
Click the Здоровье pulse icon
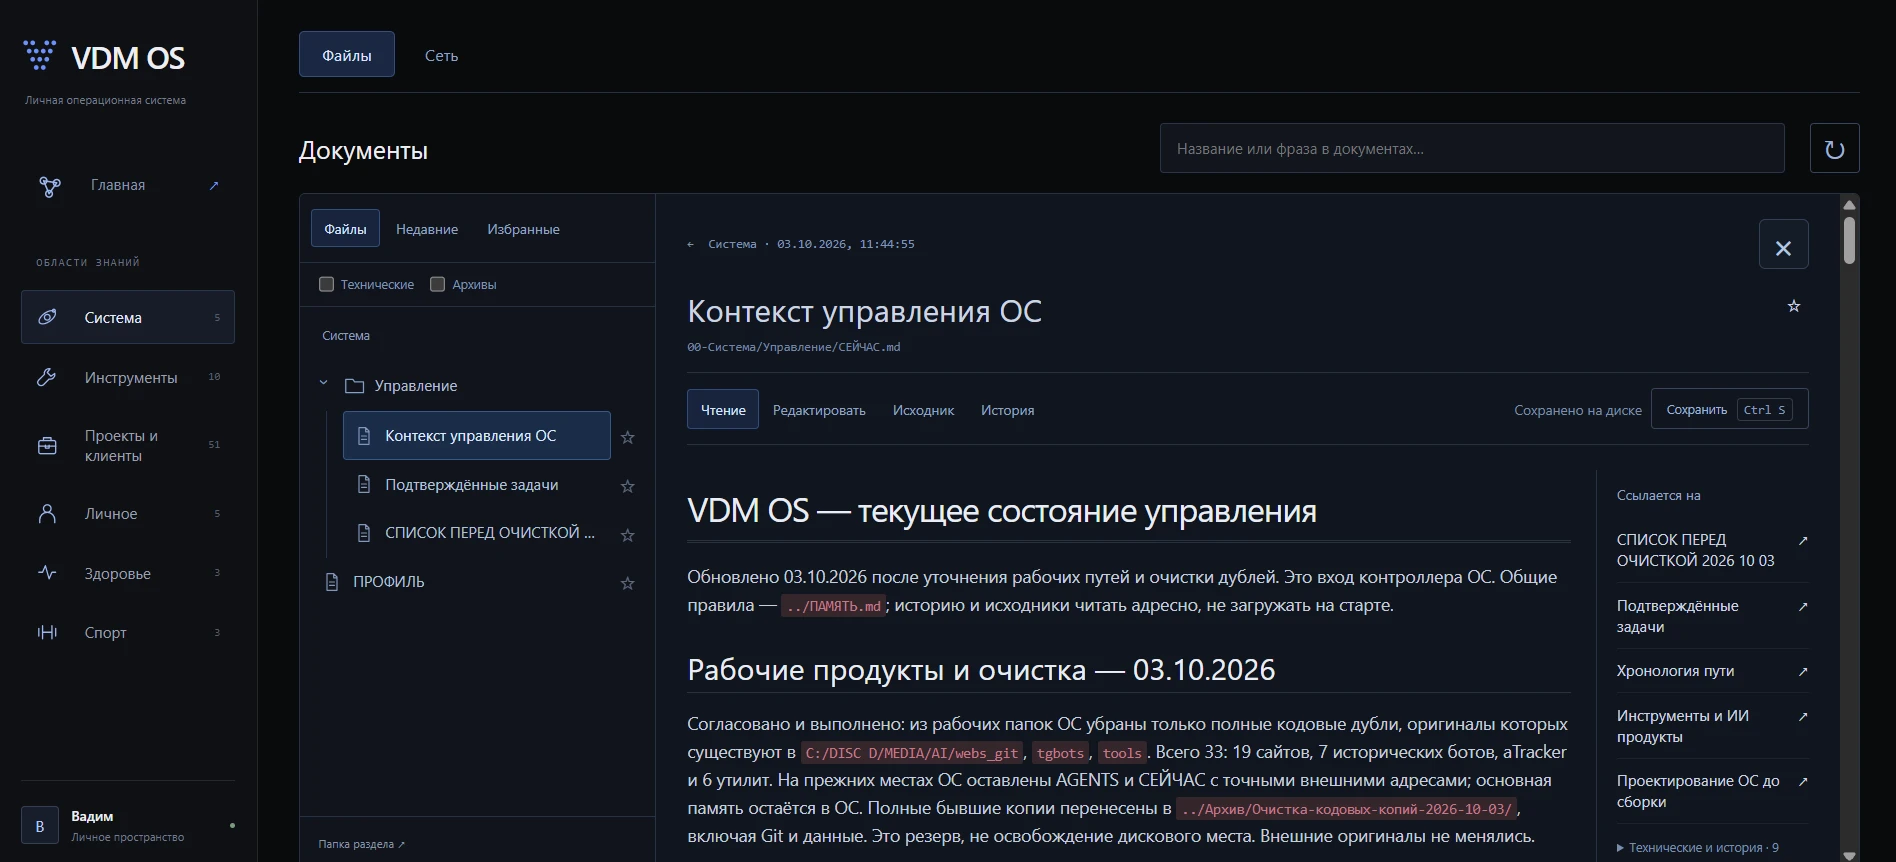(47, 573)
